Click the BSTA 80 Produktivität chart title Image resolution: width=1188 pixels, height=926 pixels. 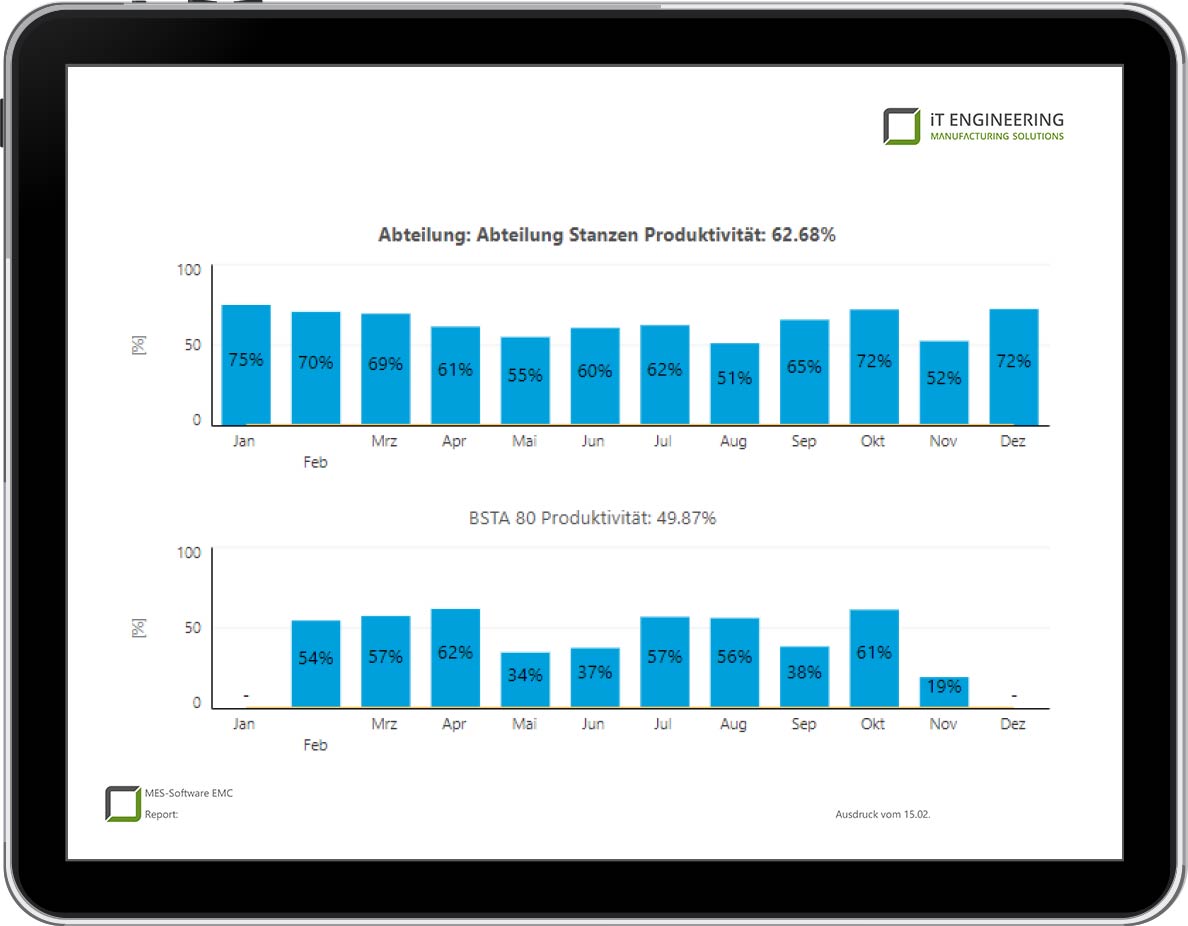(592, 518)
